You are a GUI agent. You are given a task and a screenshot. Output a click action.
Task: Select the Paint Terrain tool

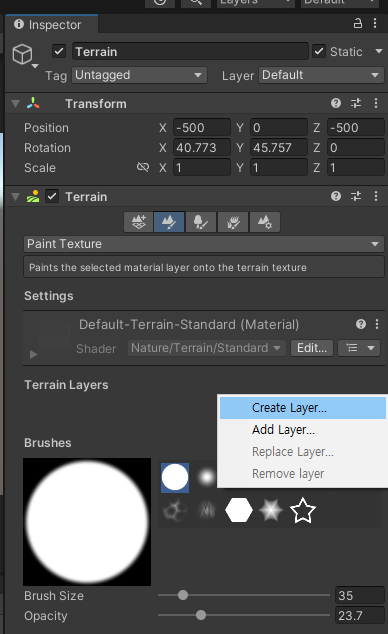(x=169, y=222)
